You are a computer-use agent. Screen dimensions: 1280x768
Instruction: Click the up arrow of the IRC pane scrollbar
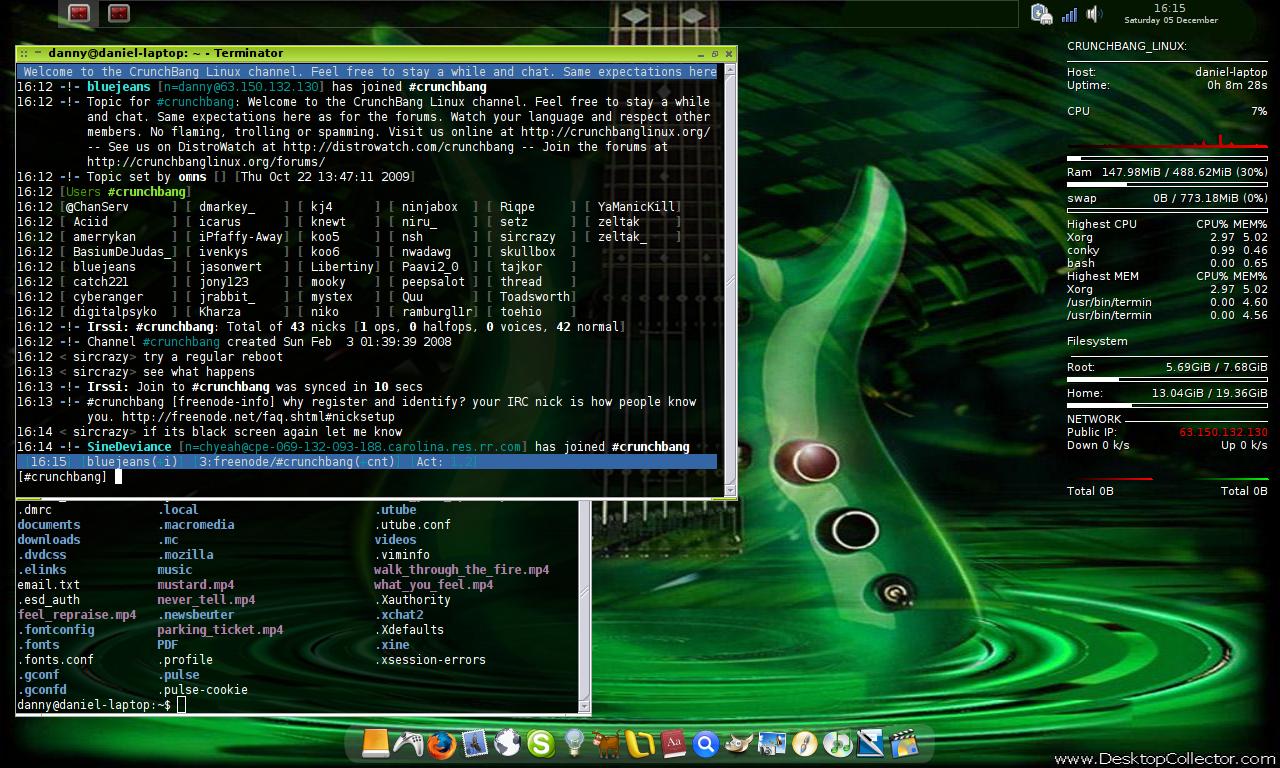[x=730, y=71]
